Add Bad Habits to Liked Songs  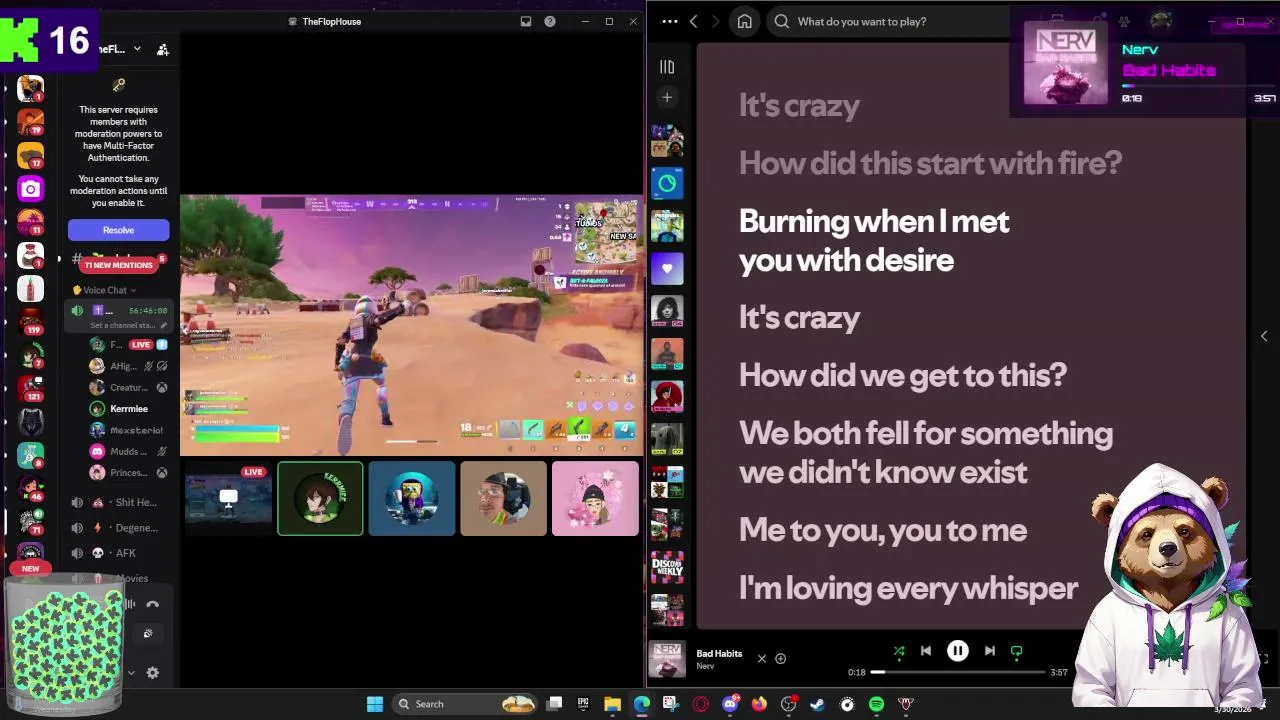[780, 659]
